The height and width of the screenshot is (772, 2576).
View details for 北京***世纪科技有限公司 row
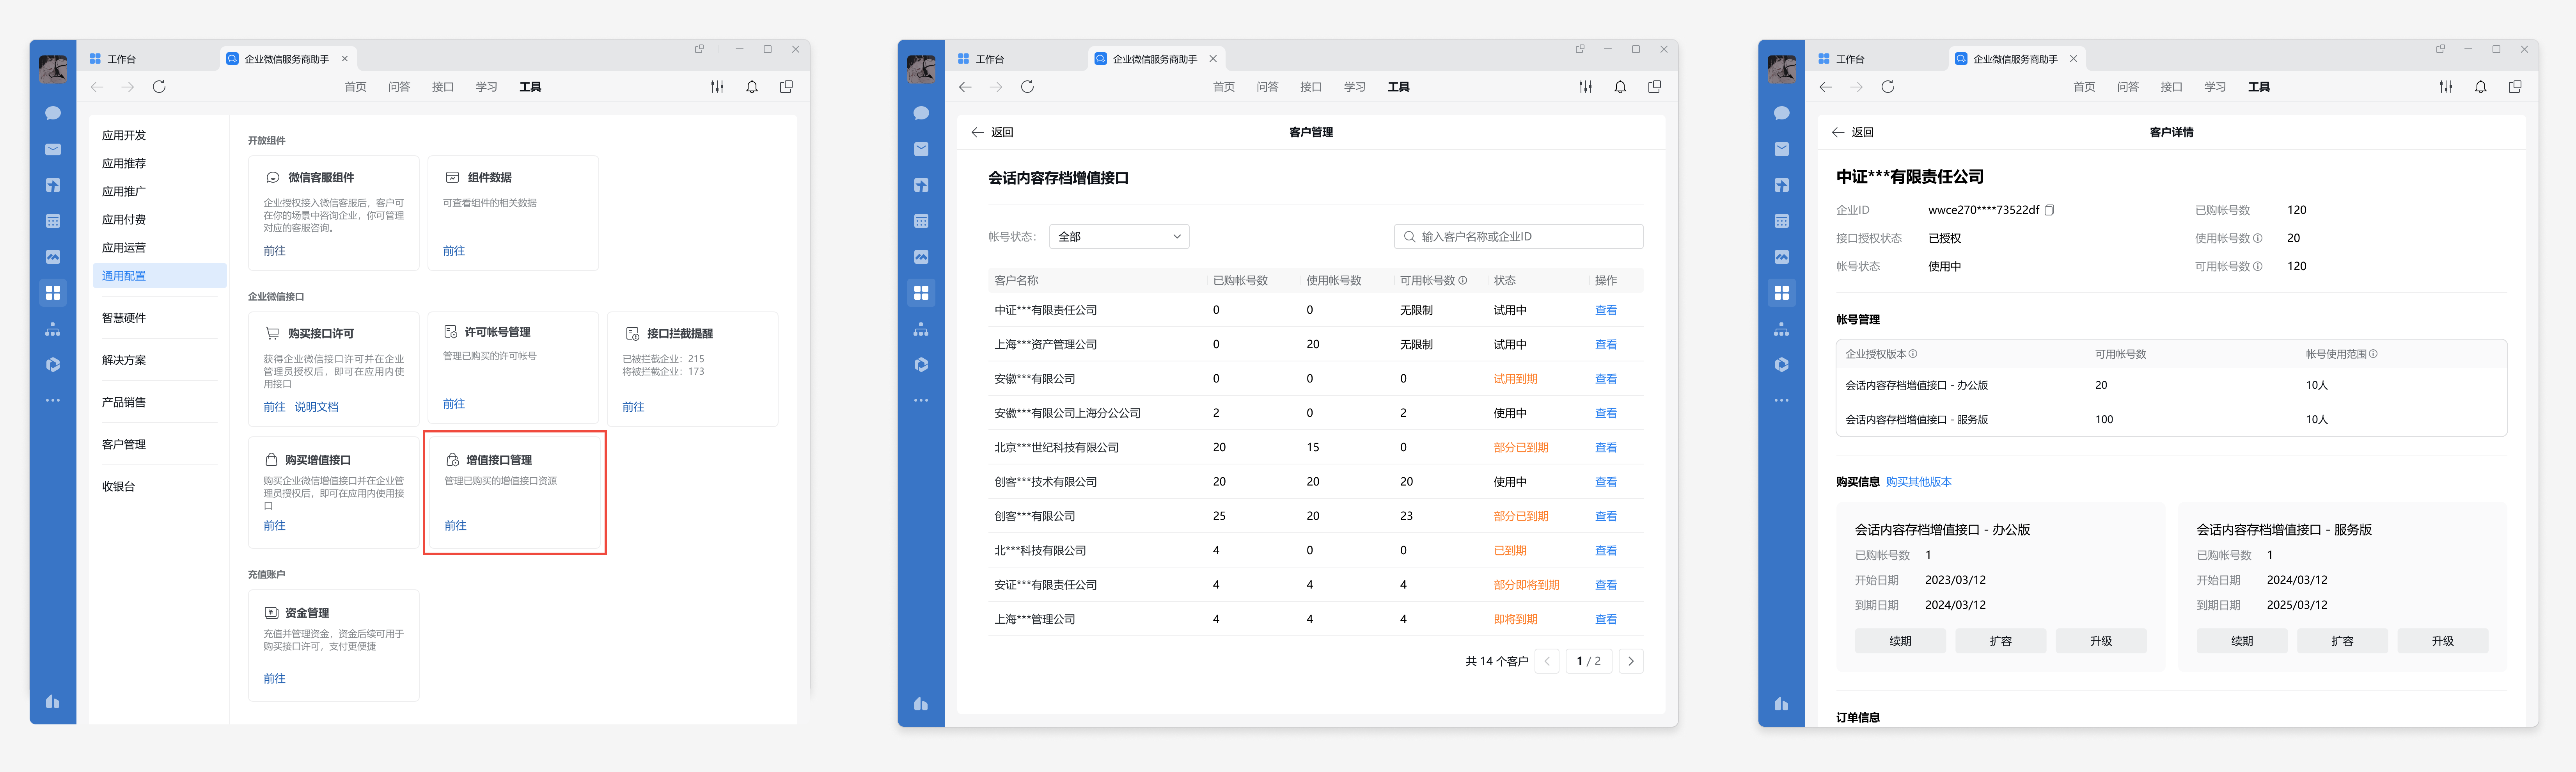pos(1605,447)
